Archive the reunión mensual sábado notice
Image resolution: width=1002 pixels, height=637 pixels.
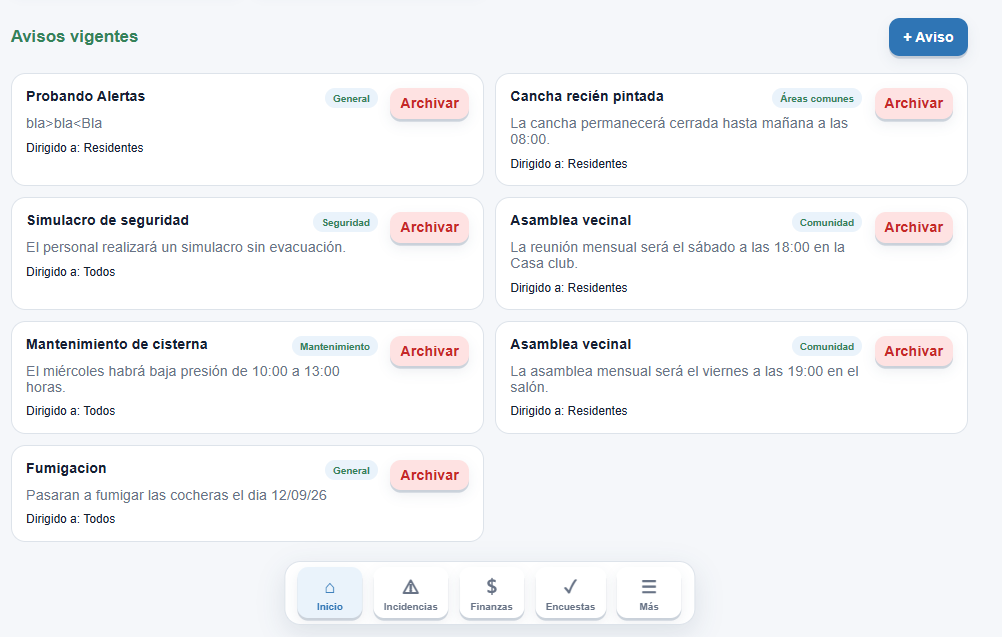click(x=913, y=227)
